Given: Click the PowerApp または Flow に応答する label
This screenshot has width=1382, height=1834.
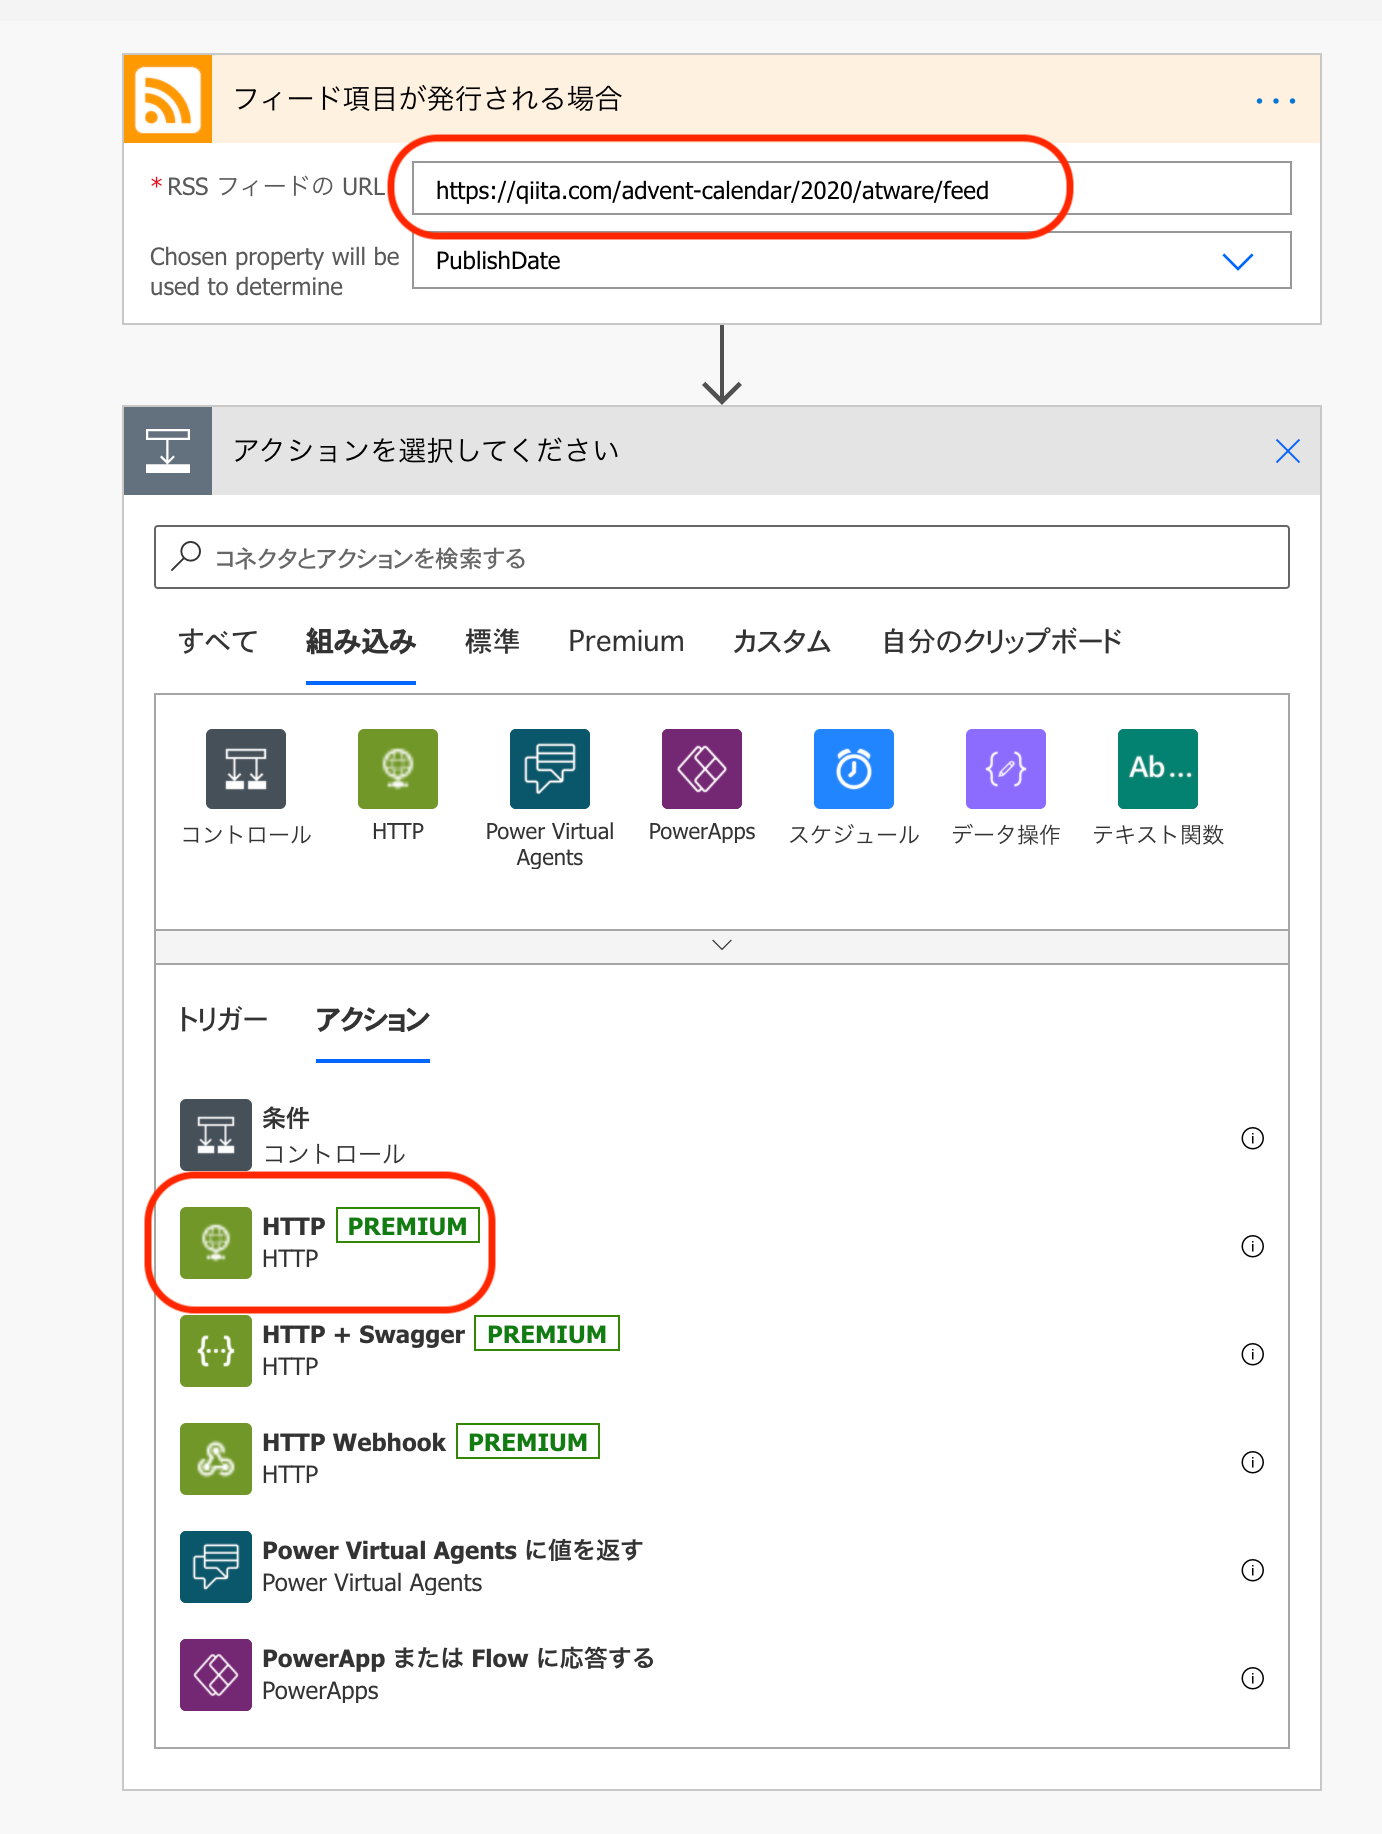Looking at the screenshot, I should [x=458, y=1658].
